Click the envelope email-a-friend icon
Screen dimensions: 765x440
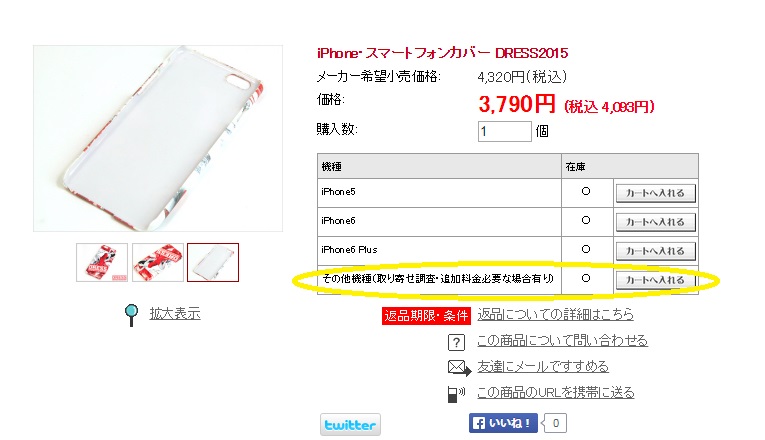tap(459, 367)
